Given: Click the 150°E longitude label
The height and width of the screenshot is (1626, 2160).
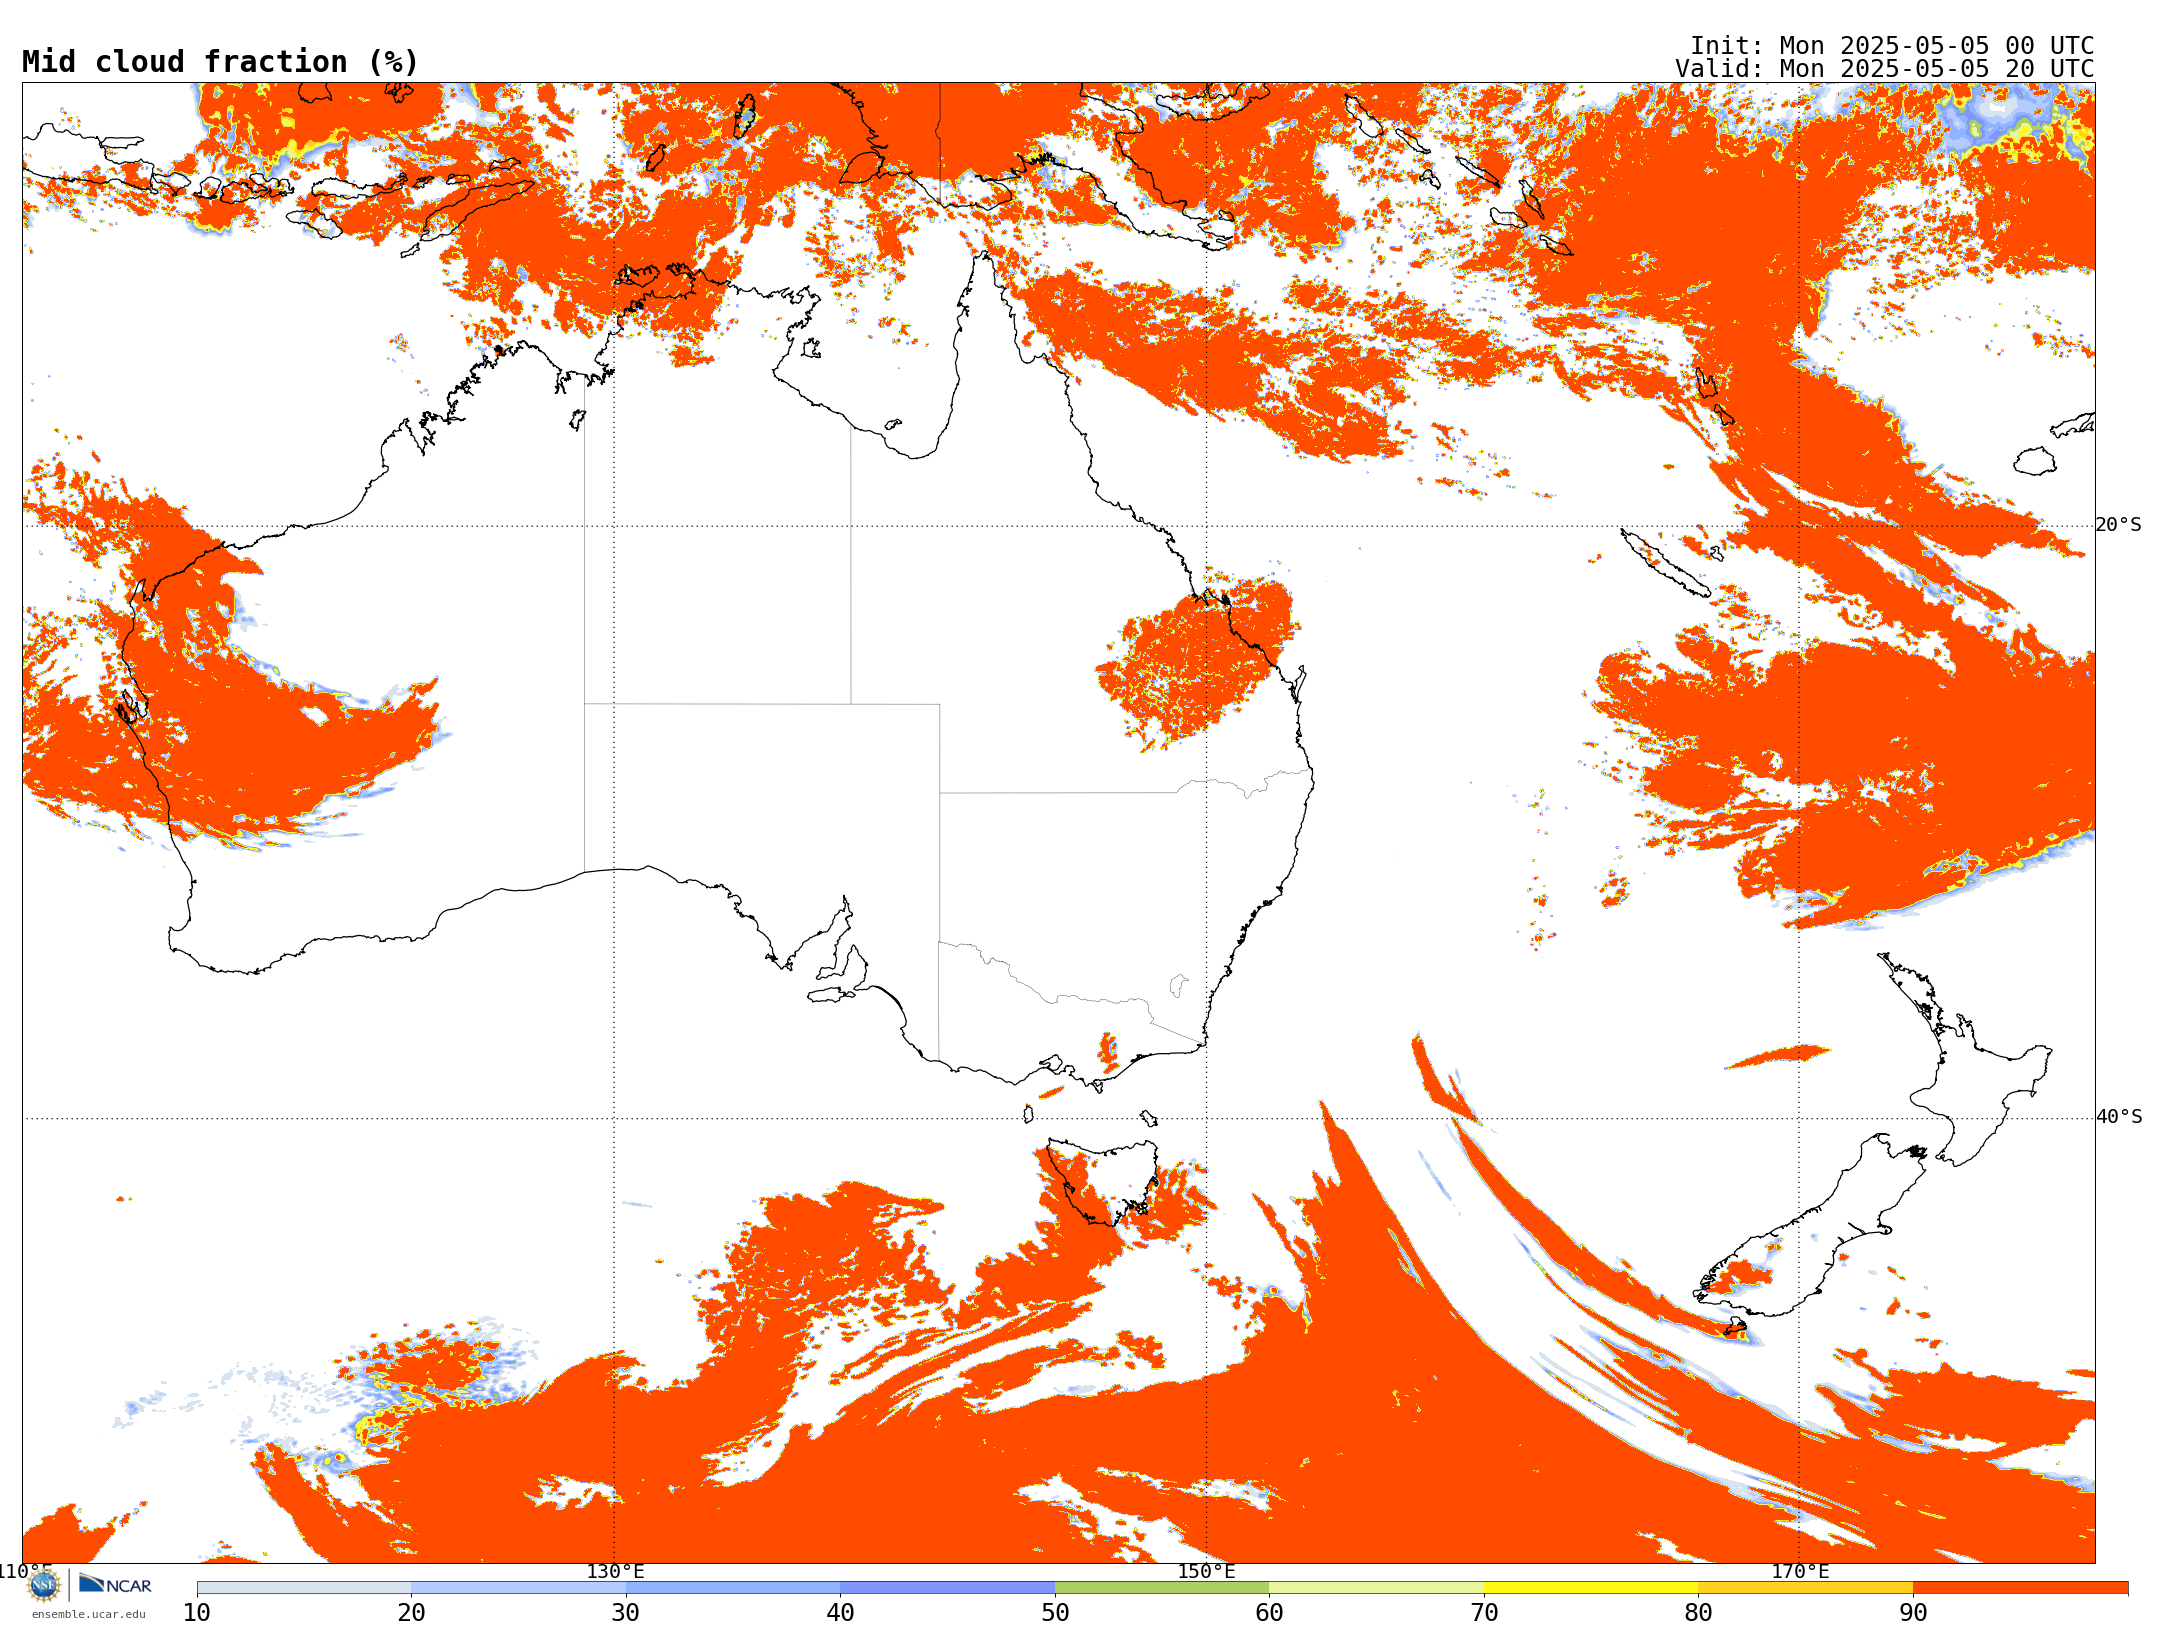Looking at the screenshot, I should click(1206, 1571).
